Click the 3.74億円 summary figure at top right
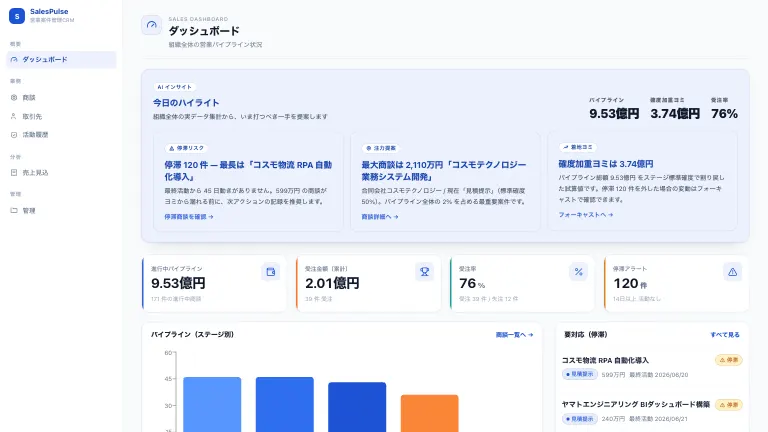Viewport: 768px width, 432px height. [x=675, y=114]
